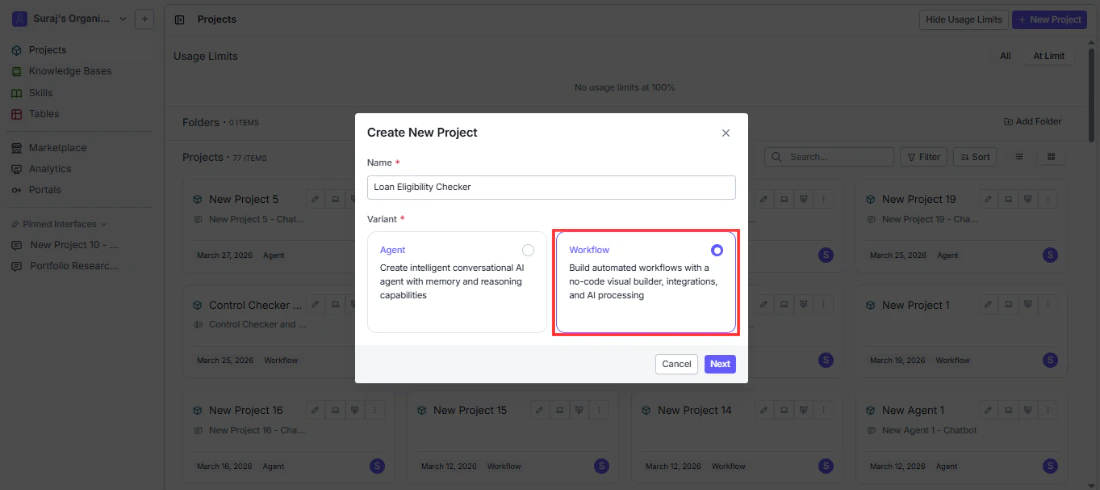Open Portals in the sidebar
The width and height of the screenshot is (1100, 490).
45,190
